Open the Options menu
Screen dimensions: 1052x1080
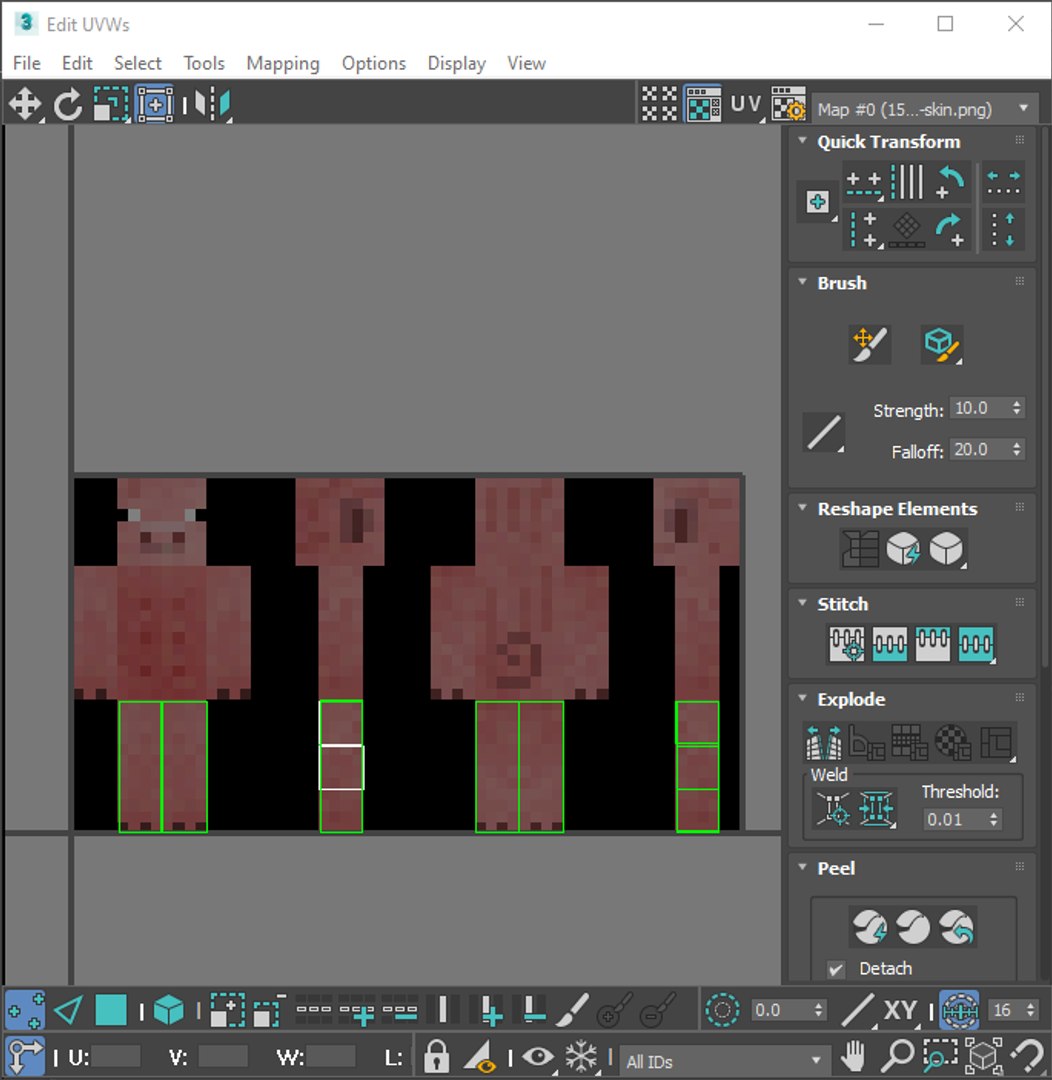pos(374,63)
